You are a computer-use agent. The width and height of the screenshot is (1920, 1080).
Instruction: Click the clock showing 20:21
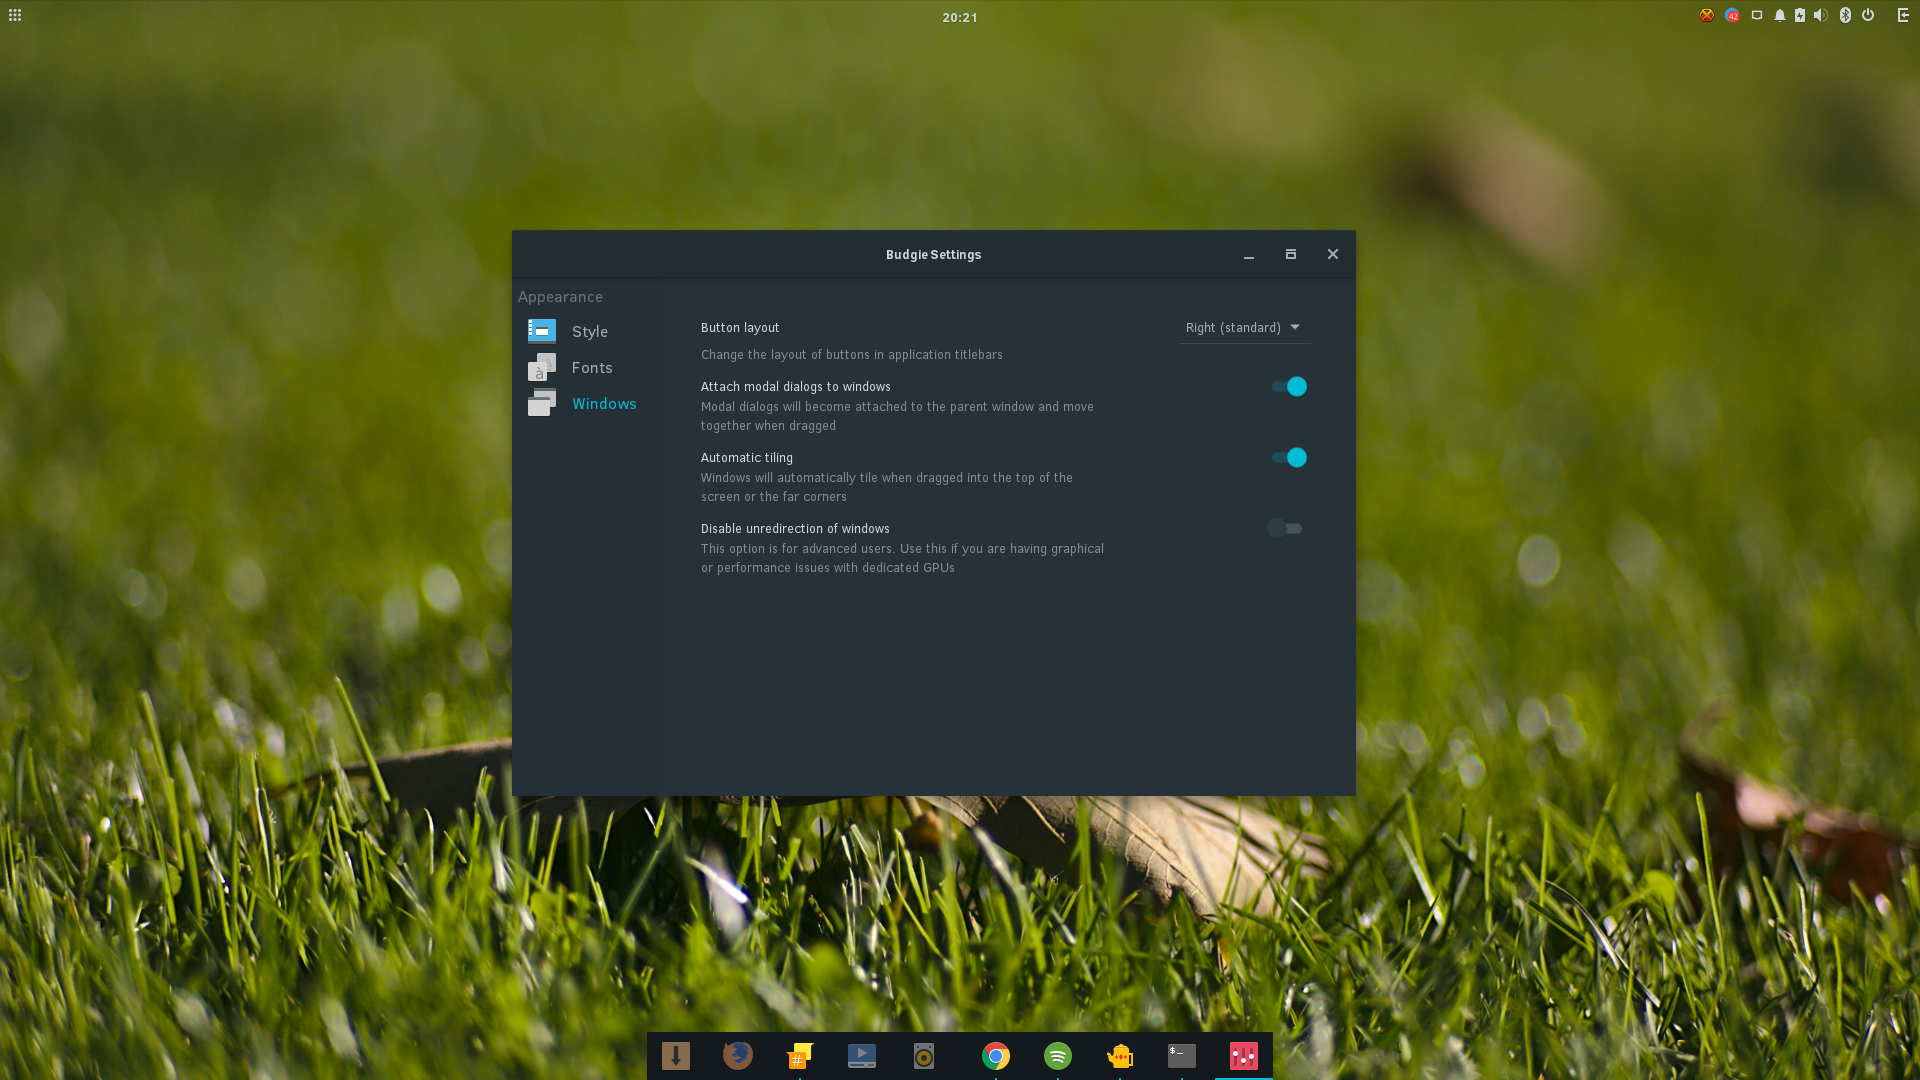point(960,17)
